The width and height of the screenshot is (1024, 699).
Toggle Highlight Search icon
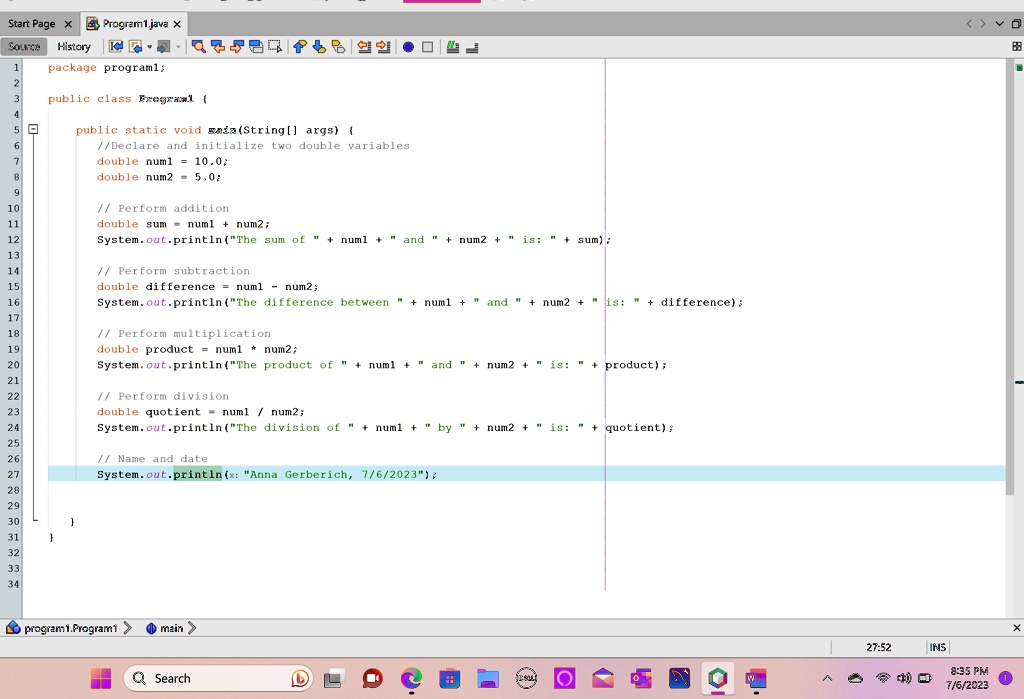[256, 46]
